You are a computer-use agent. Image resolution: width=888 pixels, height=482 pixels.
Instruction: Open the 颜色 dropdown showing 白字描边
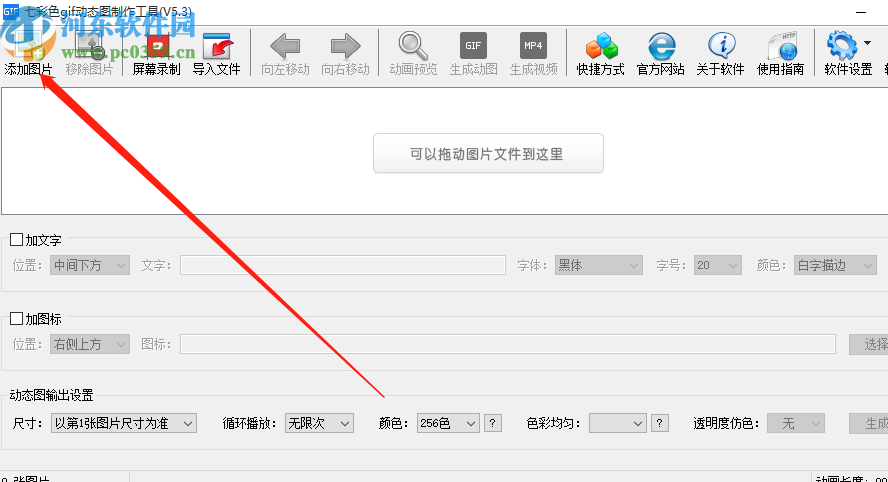[x=835, y=265]
